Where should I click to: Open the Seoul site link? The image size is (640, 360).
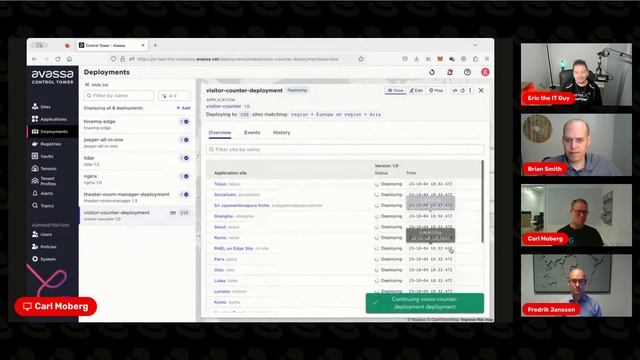[220, 227]
